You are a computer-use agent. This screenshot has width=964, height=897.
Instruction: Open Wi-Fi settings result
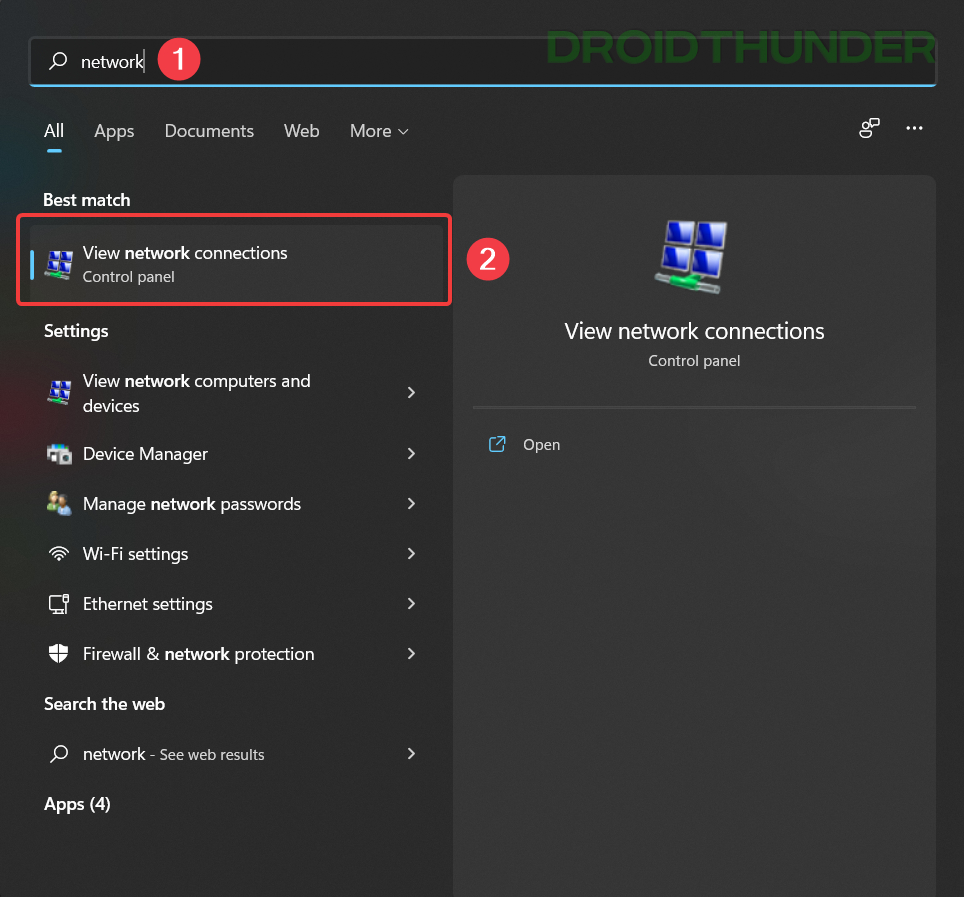237,554
